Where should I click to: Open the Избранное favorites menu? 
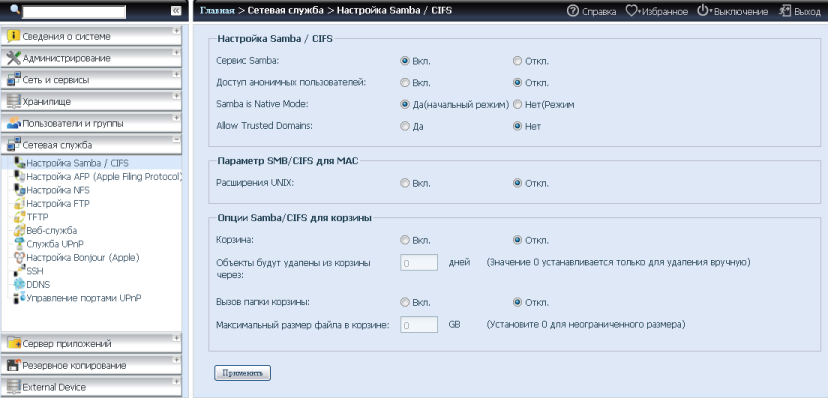(x=664, y=11)
